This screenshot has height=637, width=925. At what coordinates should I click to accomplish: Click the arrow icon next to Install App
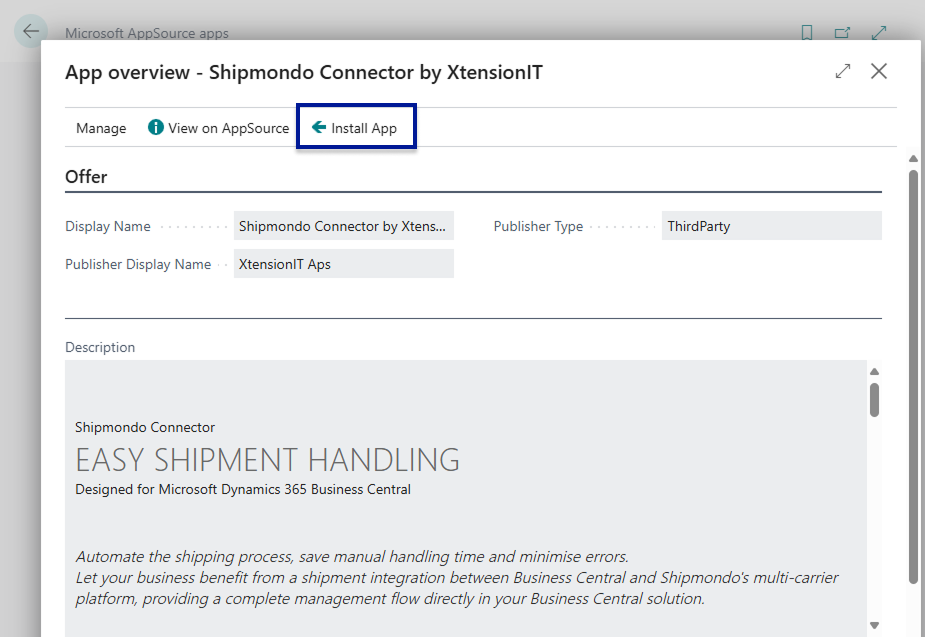319,128
